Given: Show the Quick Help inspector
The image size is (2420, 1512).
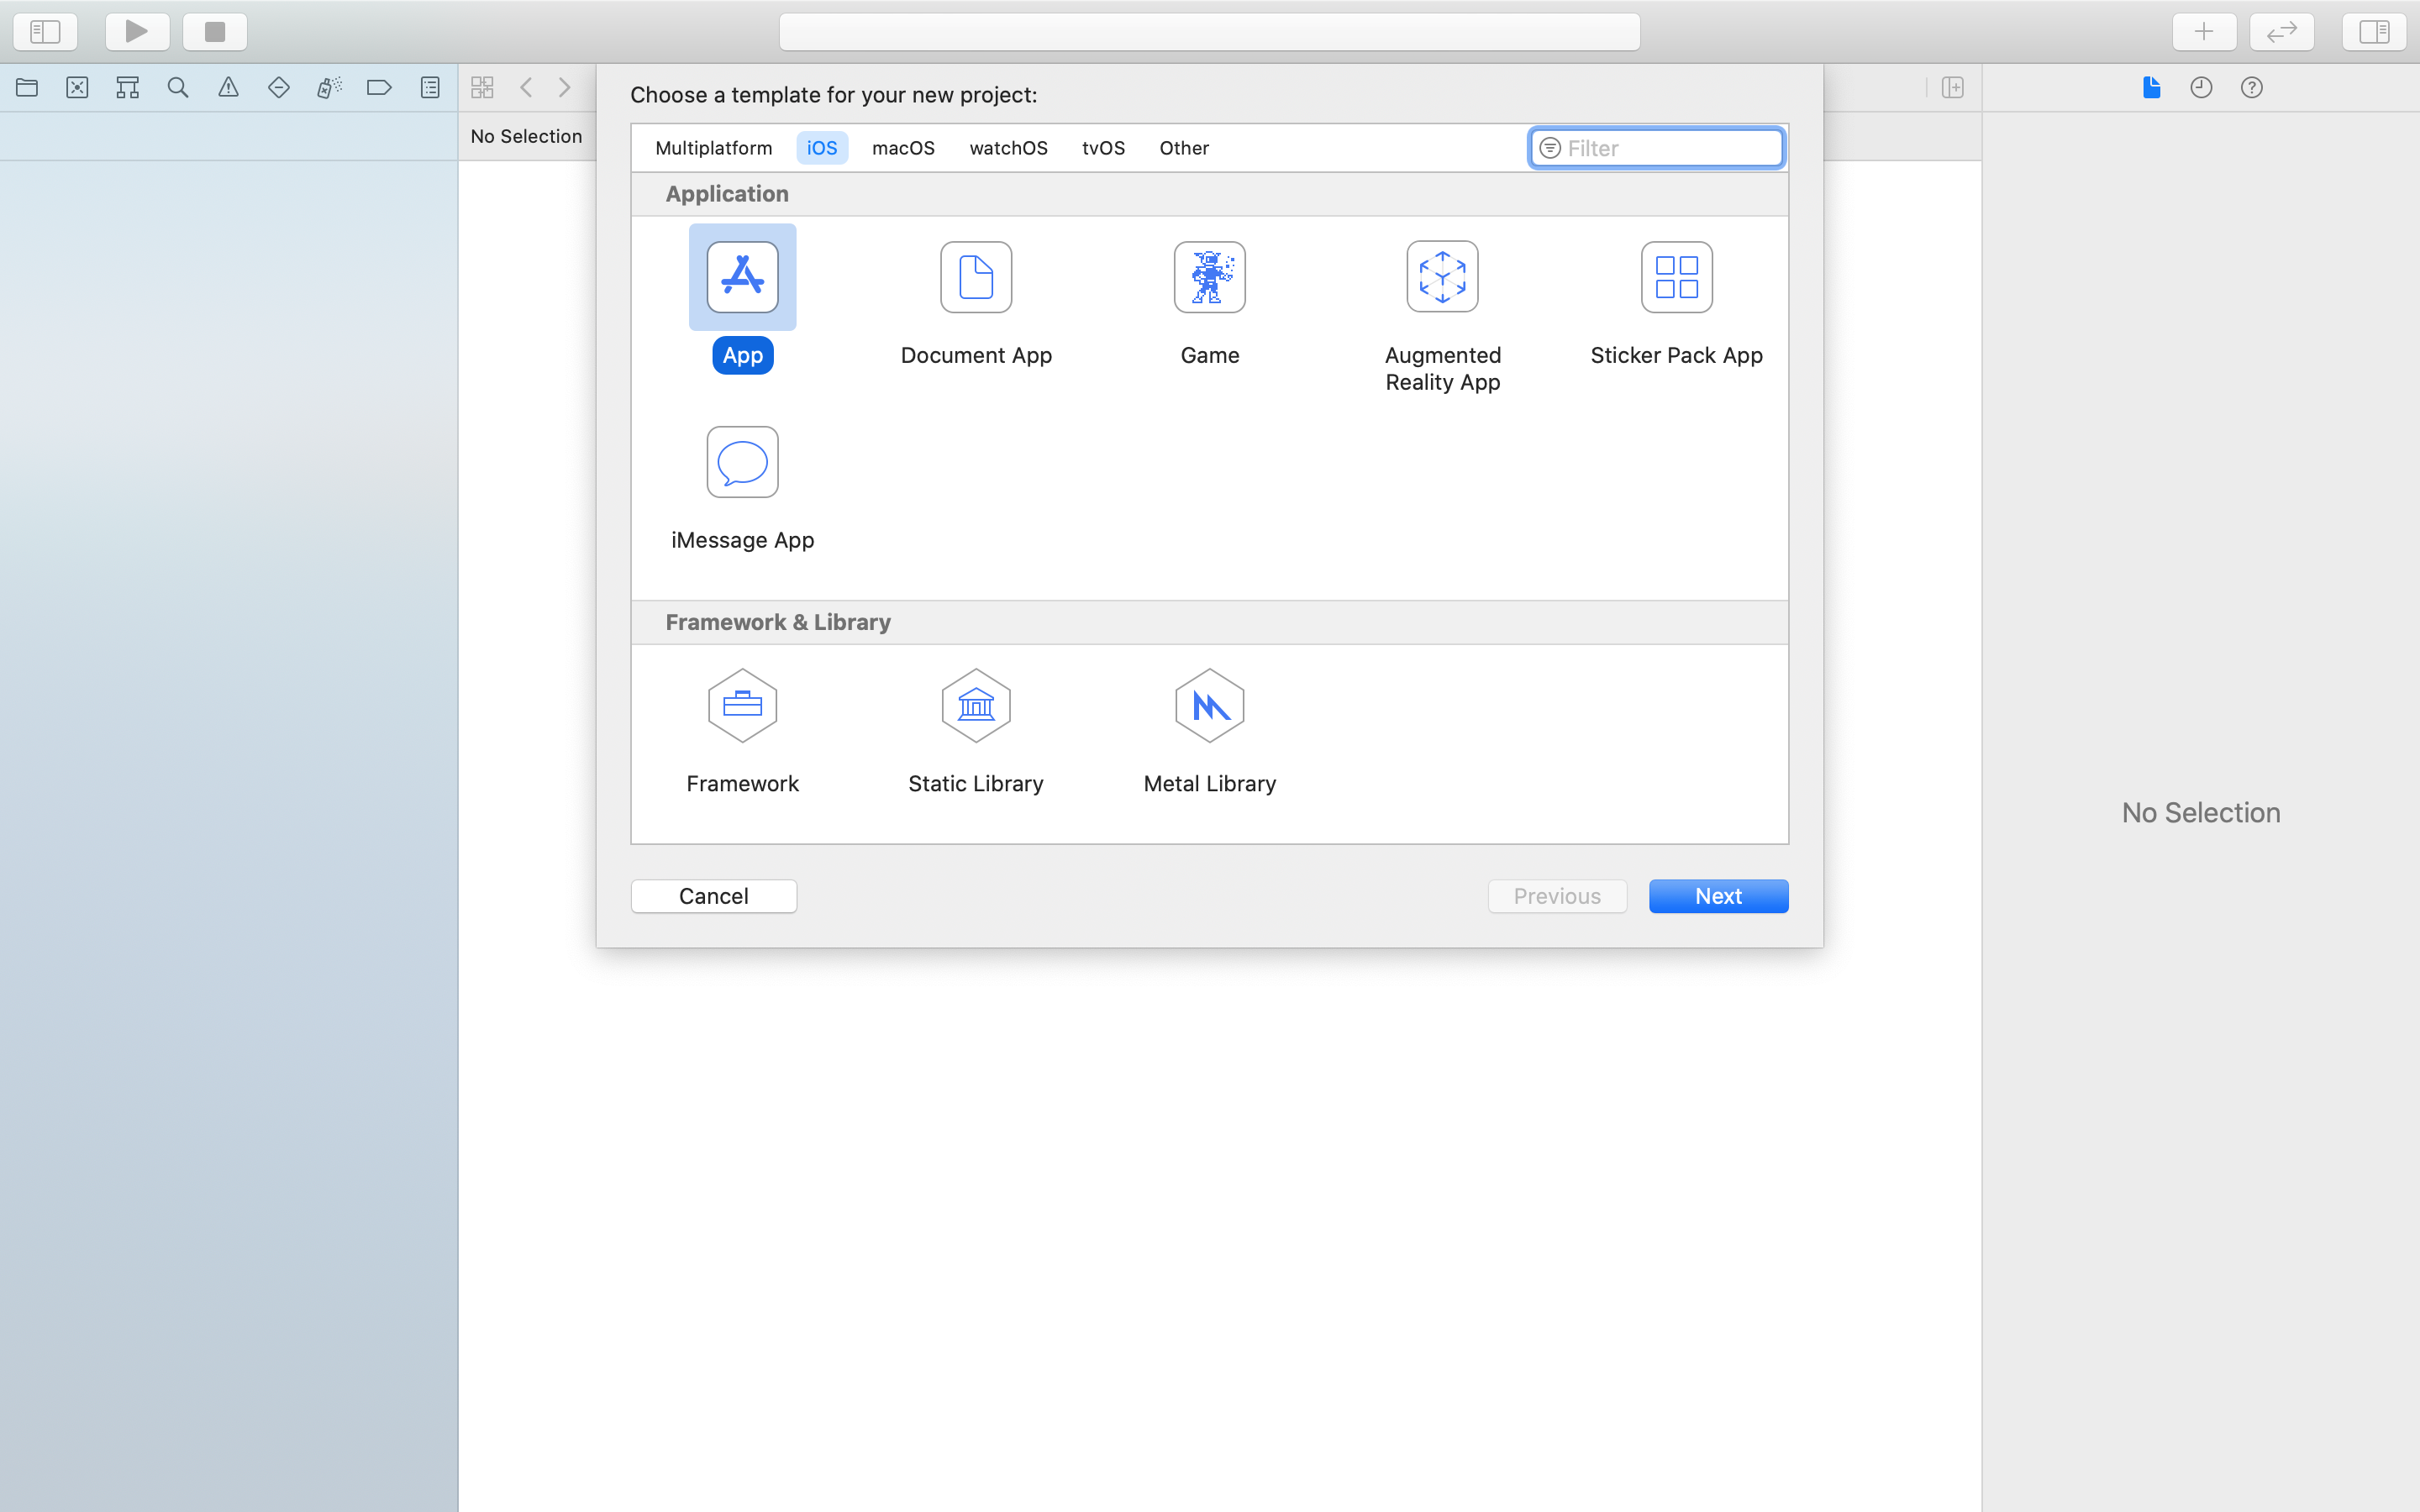Looking at the screenshot, I should coord(2251,88).
